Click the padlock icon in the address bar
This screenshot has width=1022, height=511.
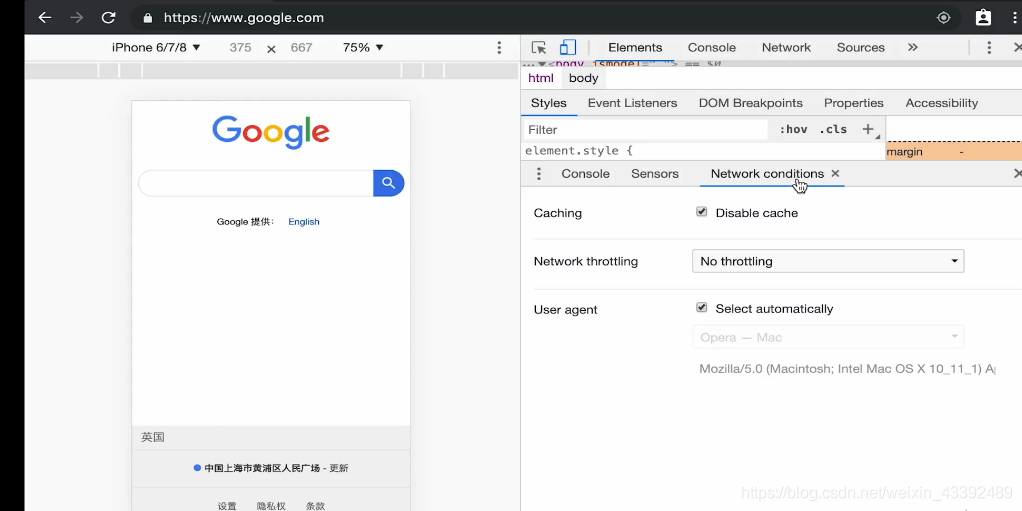pyautogui.click(x=148, y=18)
